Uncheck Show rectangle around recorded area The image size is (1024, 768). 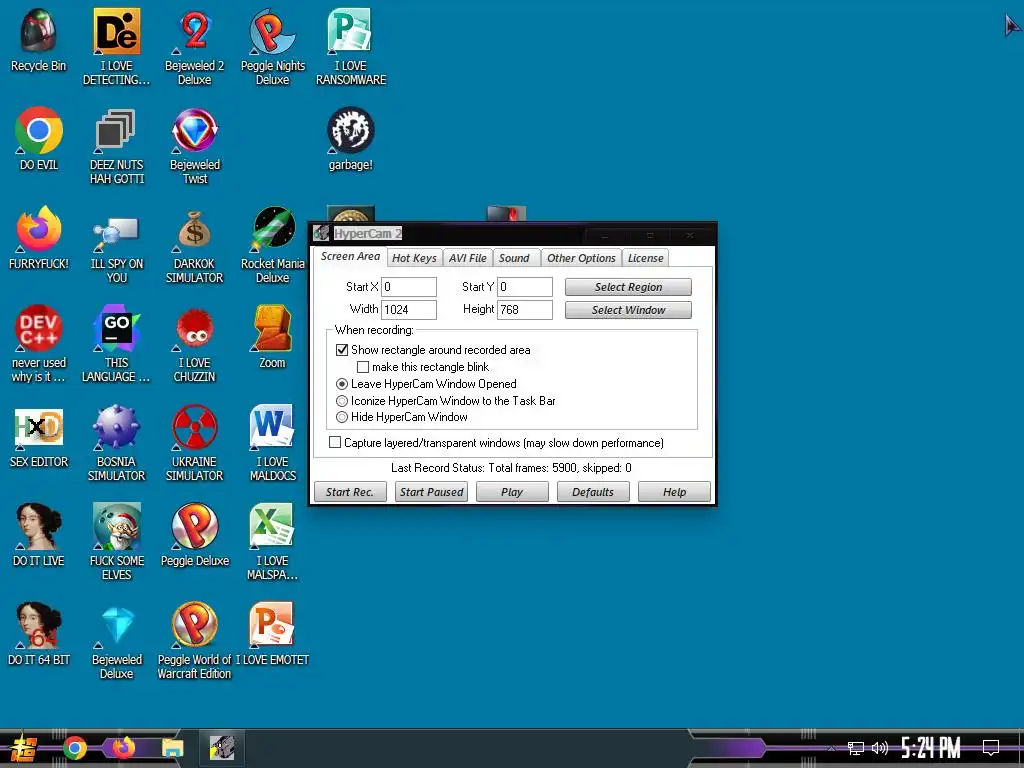click(342, 350)
